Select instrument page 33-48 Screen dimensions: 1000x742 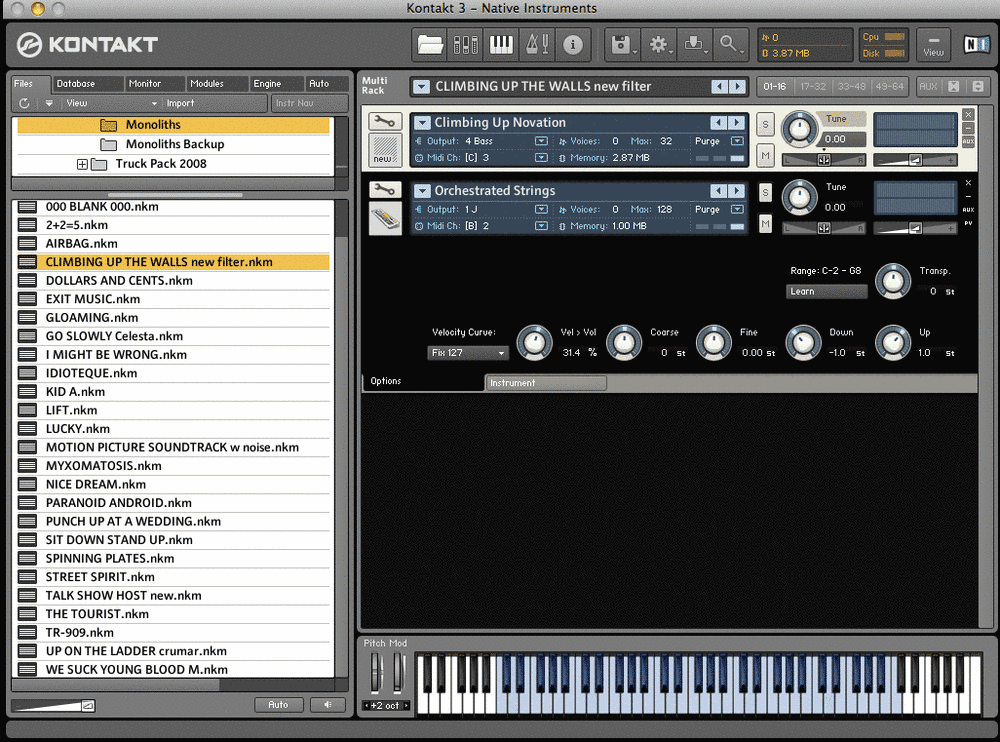click(x=851, y=86)
